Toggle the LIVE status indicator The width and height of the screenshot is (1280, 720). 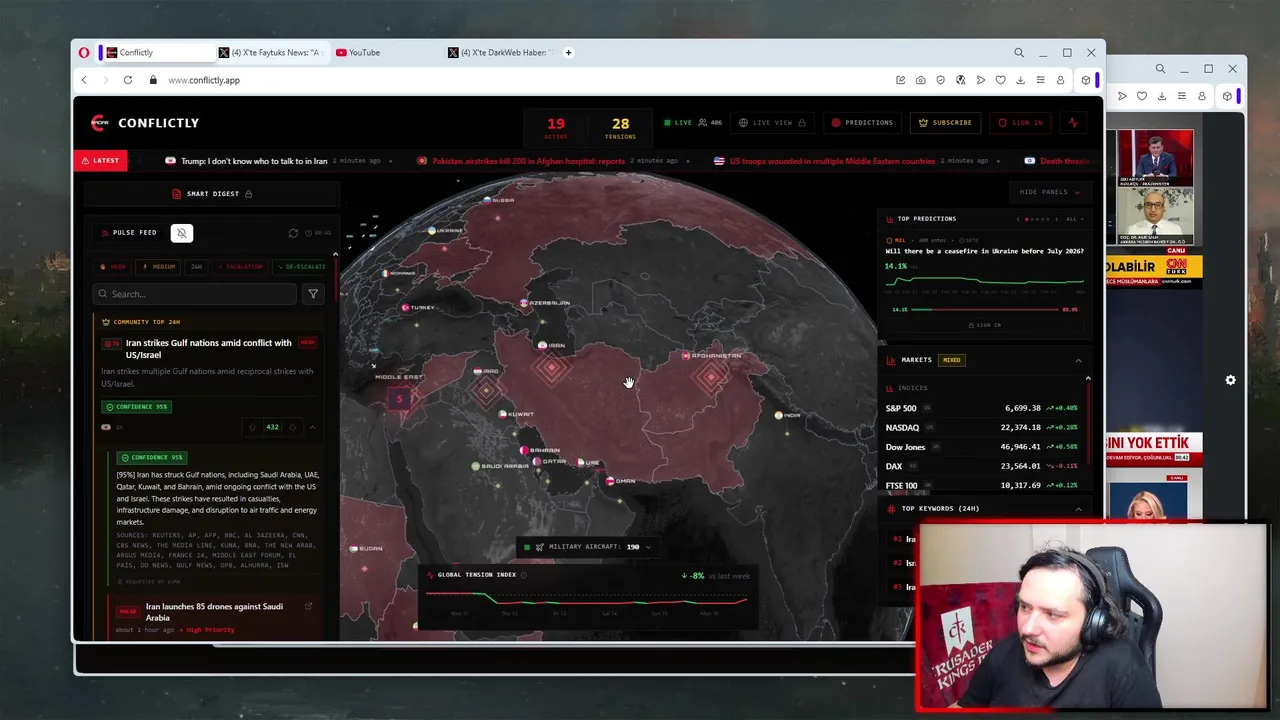click(677, 123)
